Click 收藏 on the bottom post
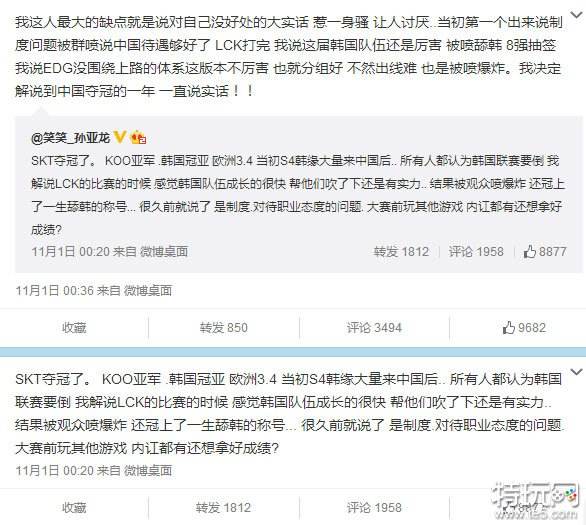Image resolution: width=586 pixels, height=525 pixels. [74, 507]
